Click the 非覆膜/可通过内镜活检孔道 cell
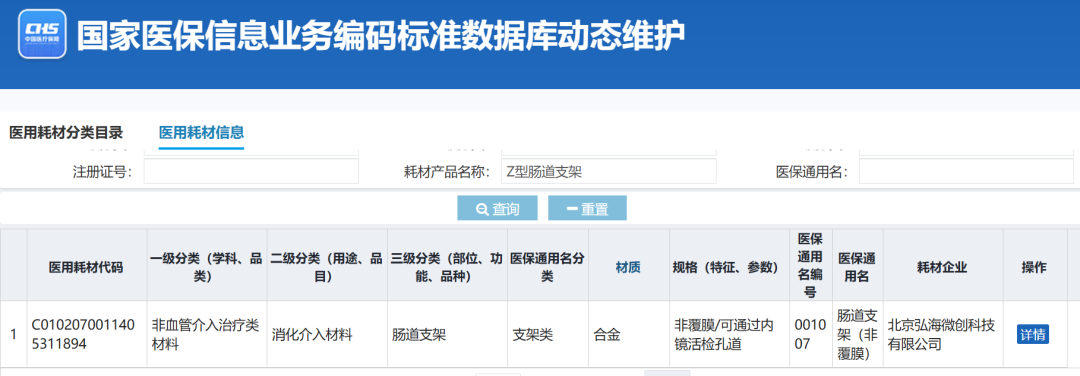1080x376 pixels. 729,335
